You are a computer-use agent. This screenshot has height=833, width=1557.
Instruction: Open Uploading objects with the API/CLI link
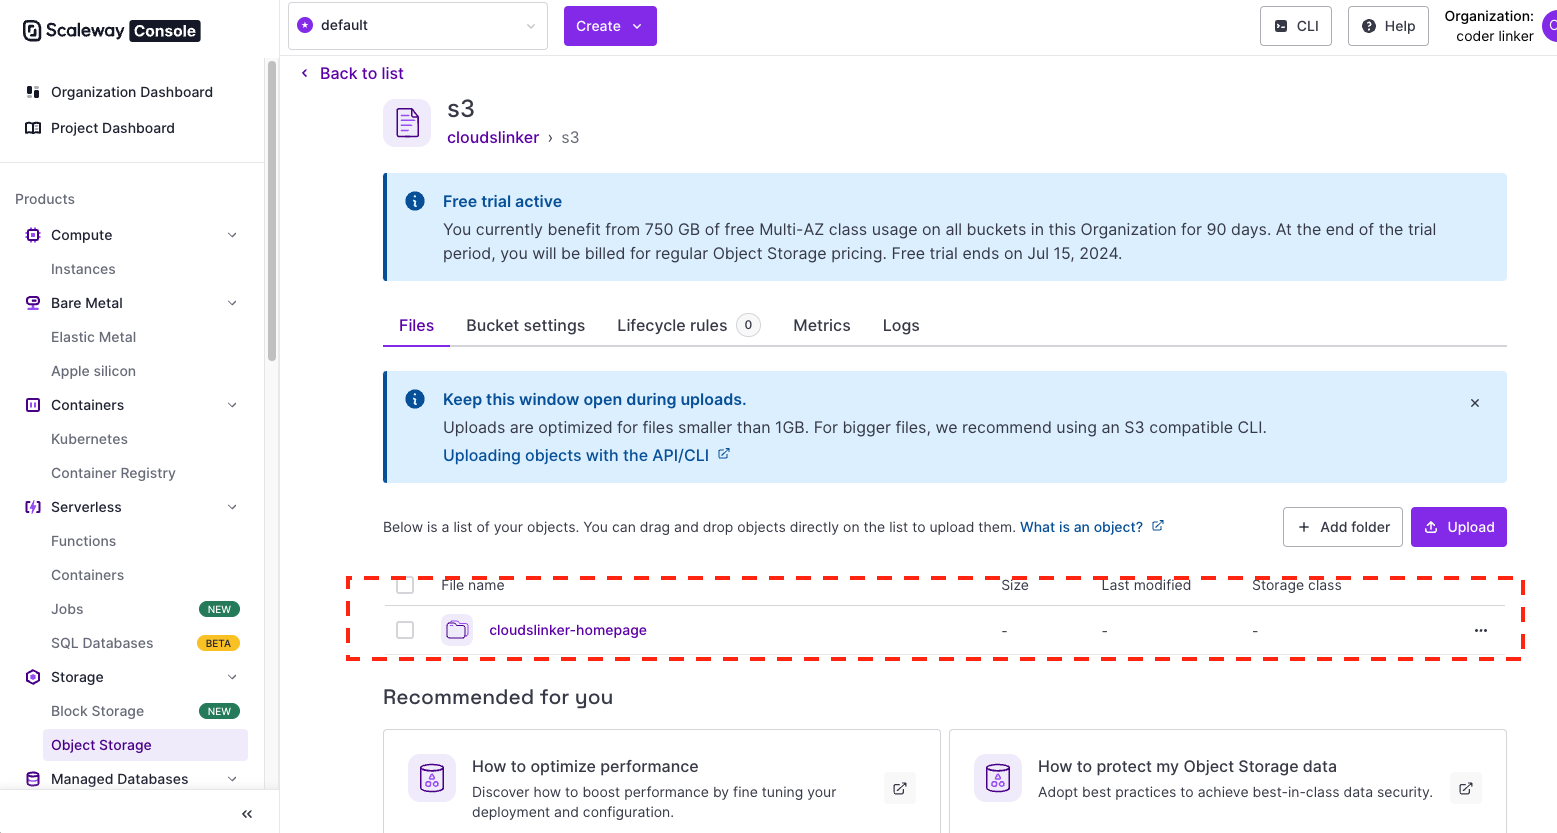tap(576, 455)
